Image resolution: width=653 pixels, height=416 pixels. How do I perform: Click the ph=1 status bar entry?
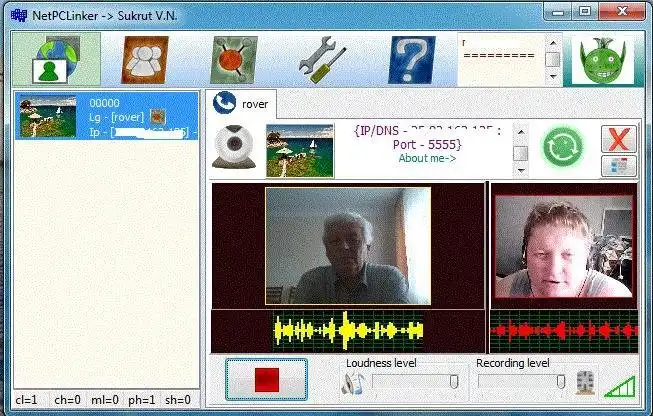click(142, 400)
